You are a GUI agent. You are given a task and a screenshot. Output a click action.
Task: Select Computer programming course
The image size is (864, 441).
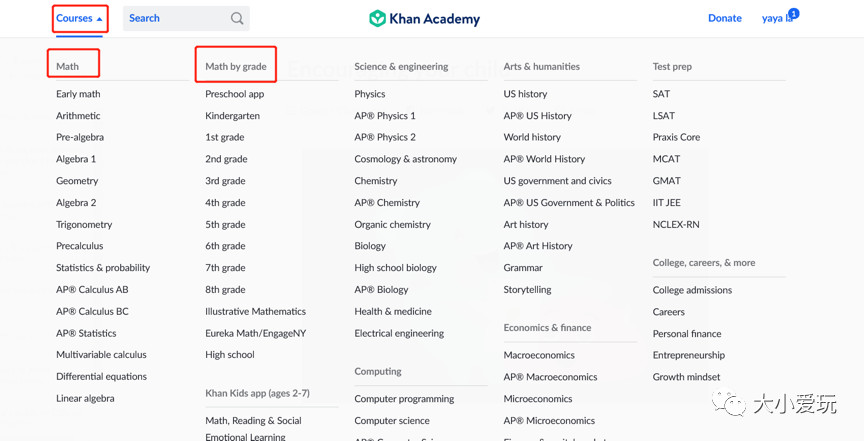point(405,399)
